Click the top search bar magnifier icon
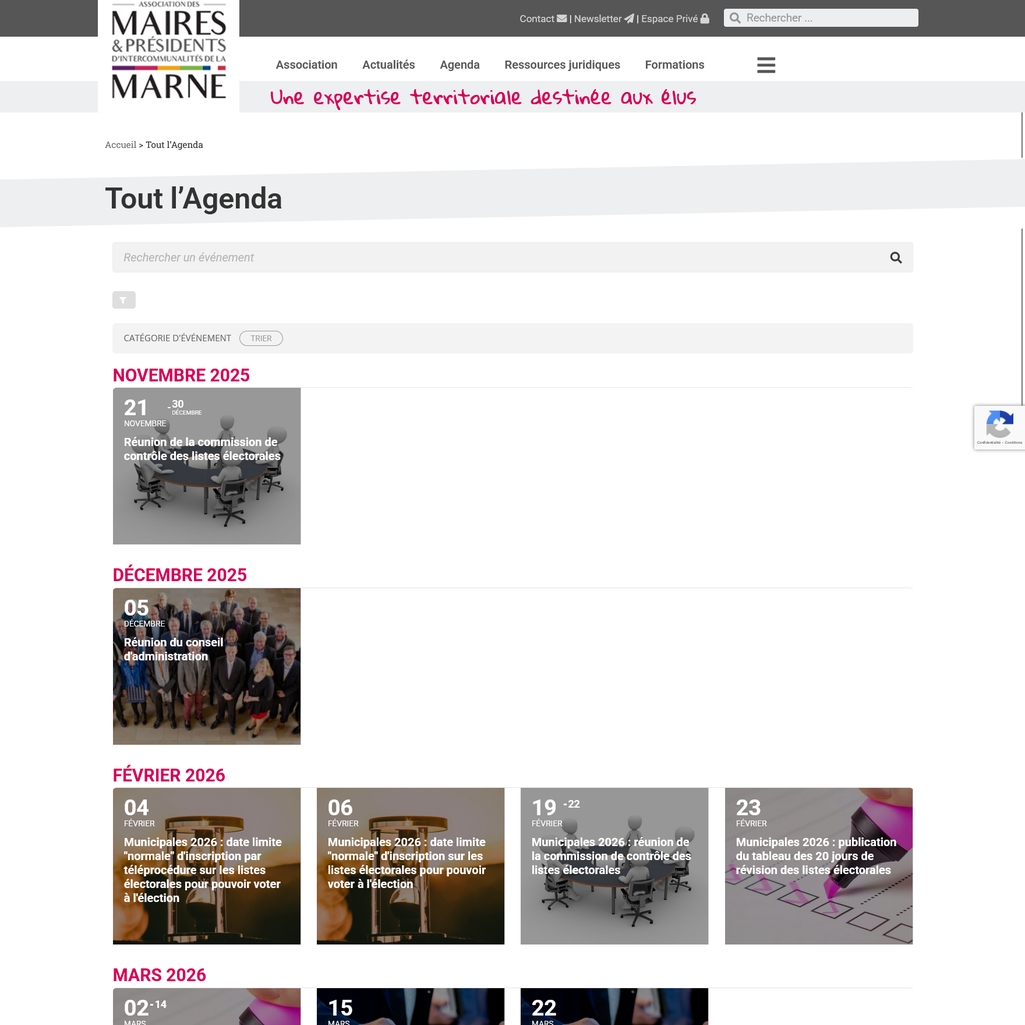The width and height of the screenshot is (1025, 1025). coord(736,18)
